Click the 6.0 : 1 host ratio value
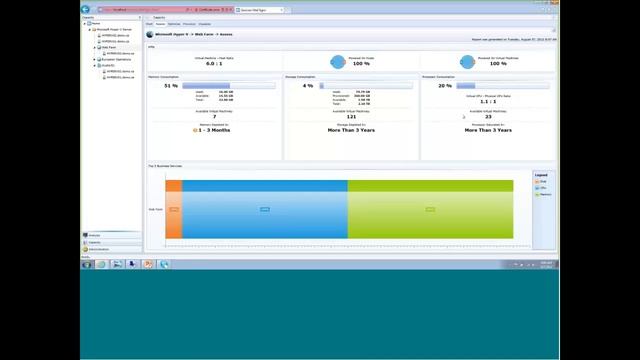This screenshot has height=360, width=640. point(214,64)
